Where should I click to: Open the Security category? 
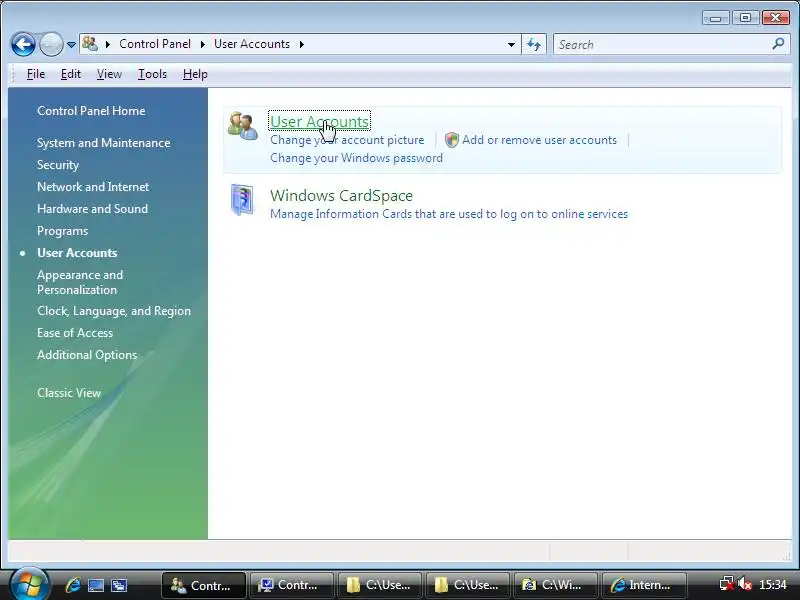tap(58, 165)
